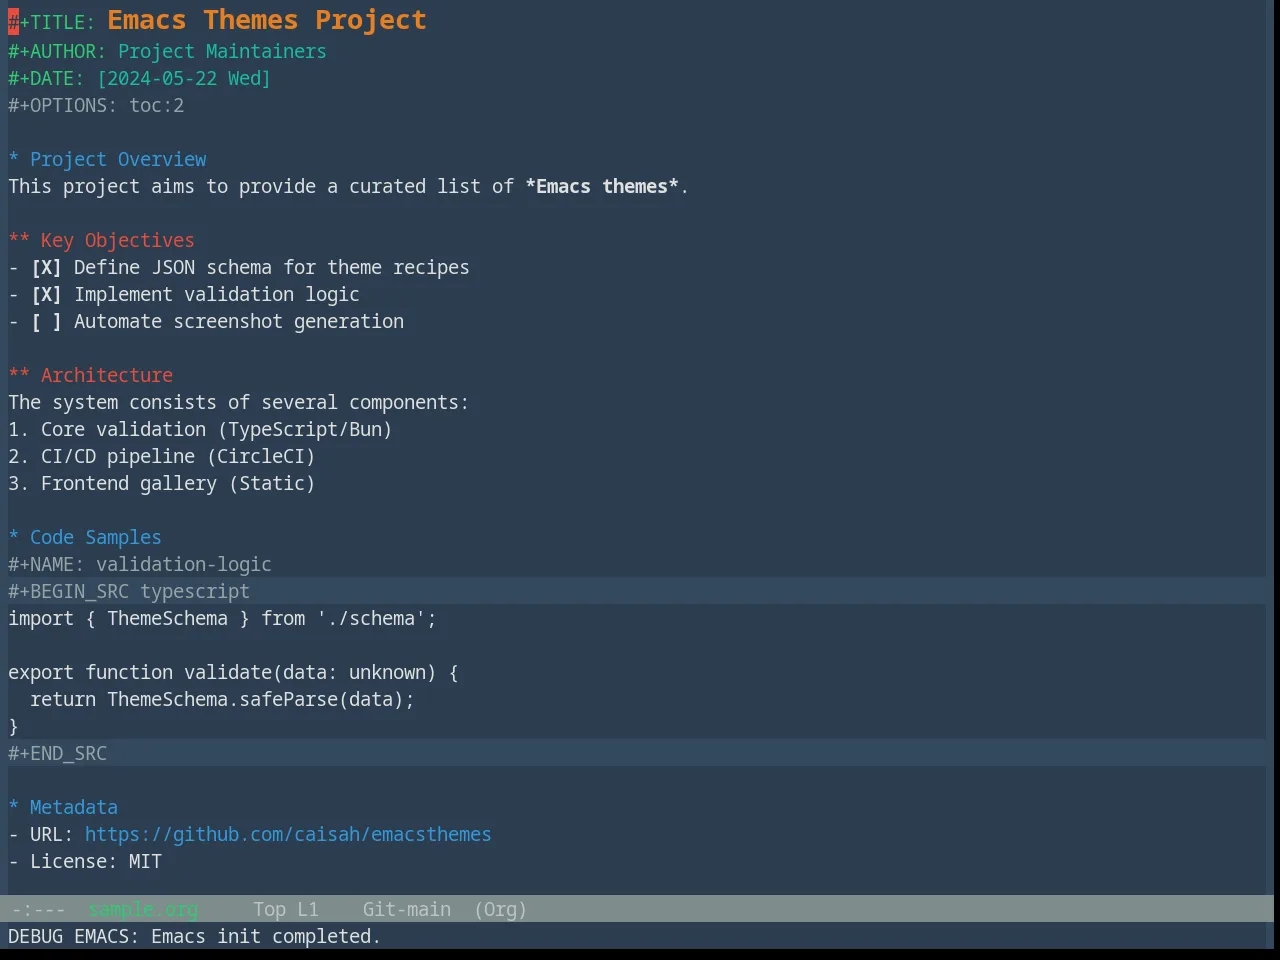
Task: Collapse the Metadata heading
Action: (63, 808)
